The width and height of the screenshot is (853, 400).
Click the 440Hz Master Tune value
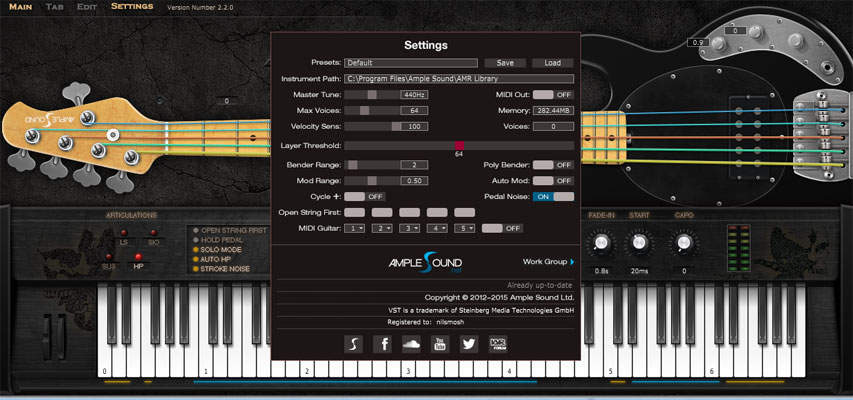click(414, 95)
